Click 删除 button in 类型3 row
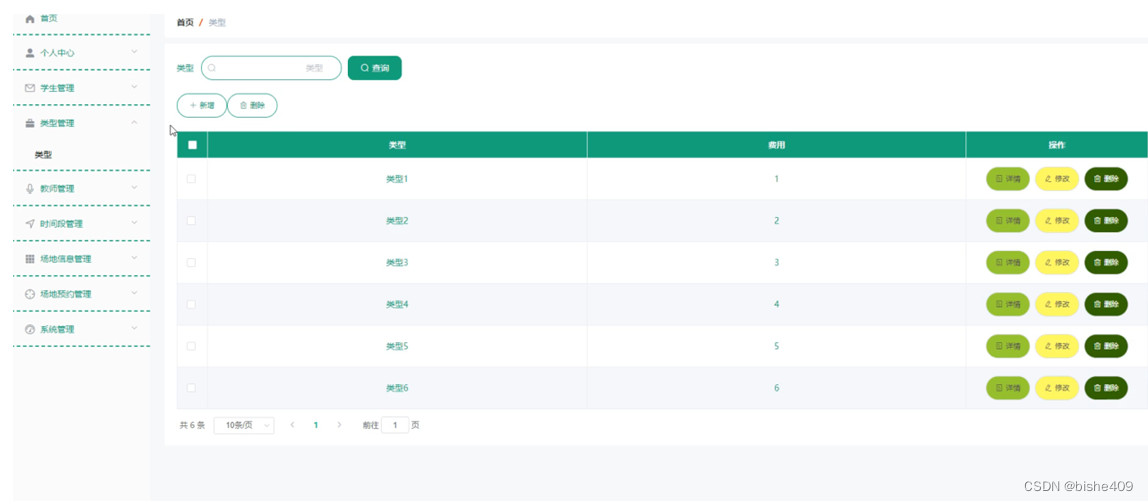This screenshot has height=501, width=1148. point(1106,262)
